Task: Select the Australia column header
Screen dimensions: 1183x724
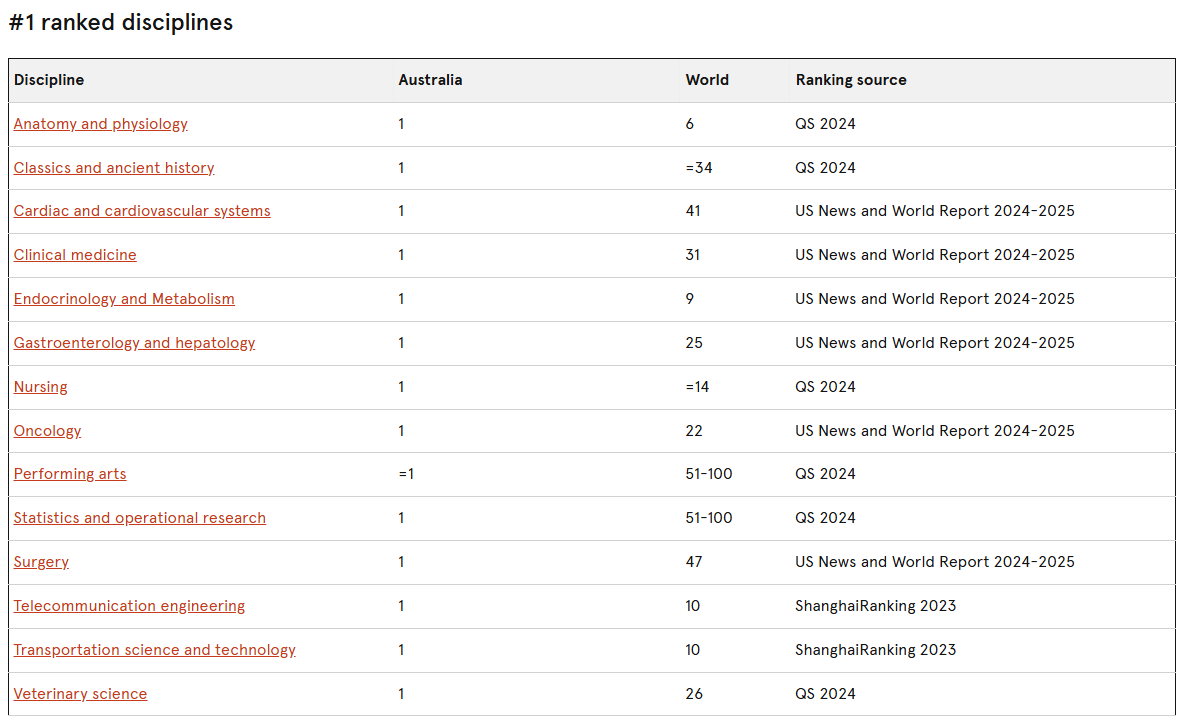Action: (x=430, y=80)
